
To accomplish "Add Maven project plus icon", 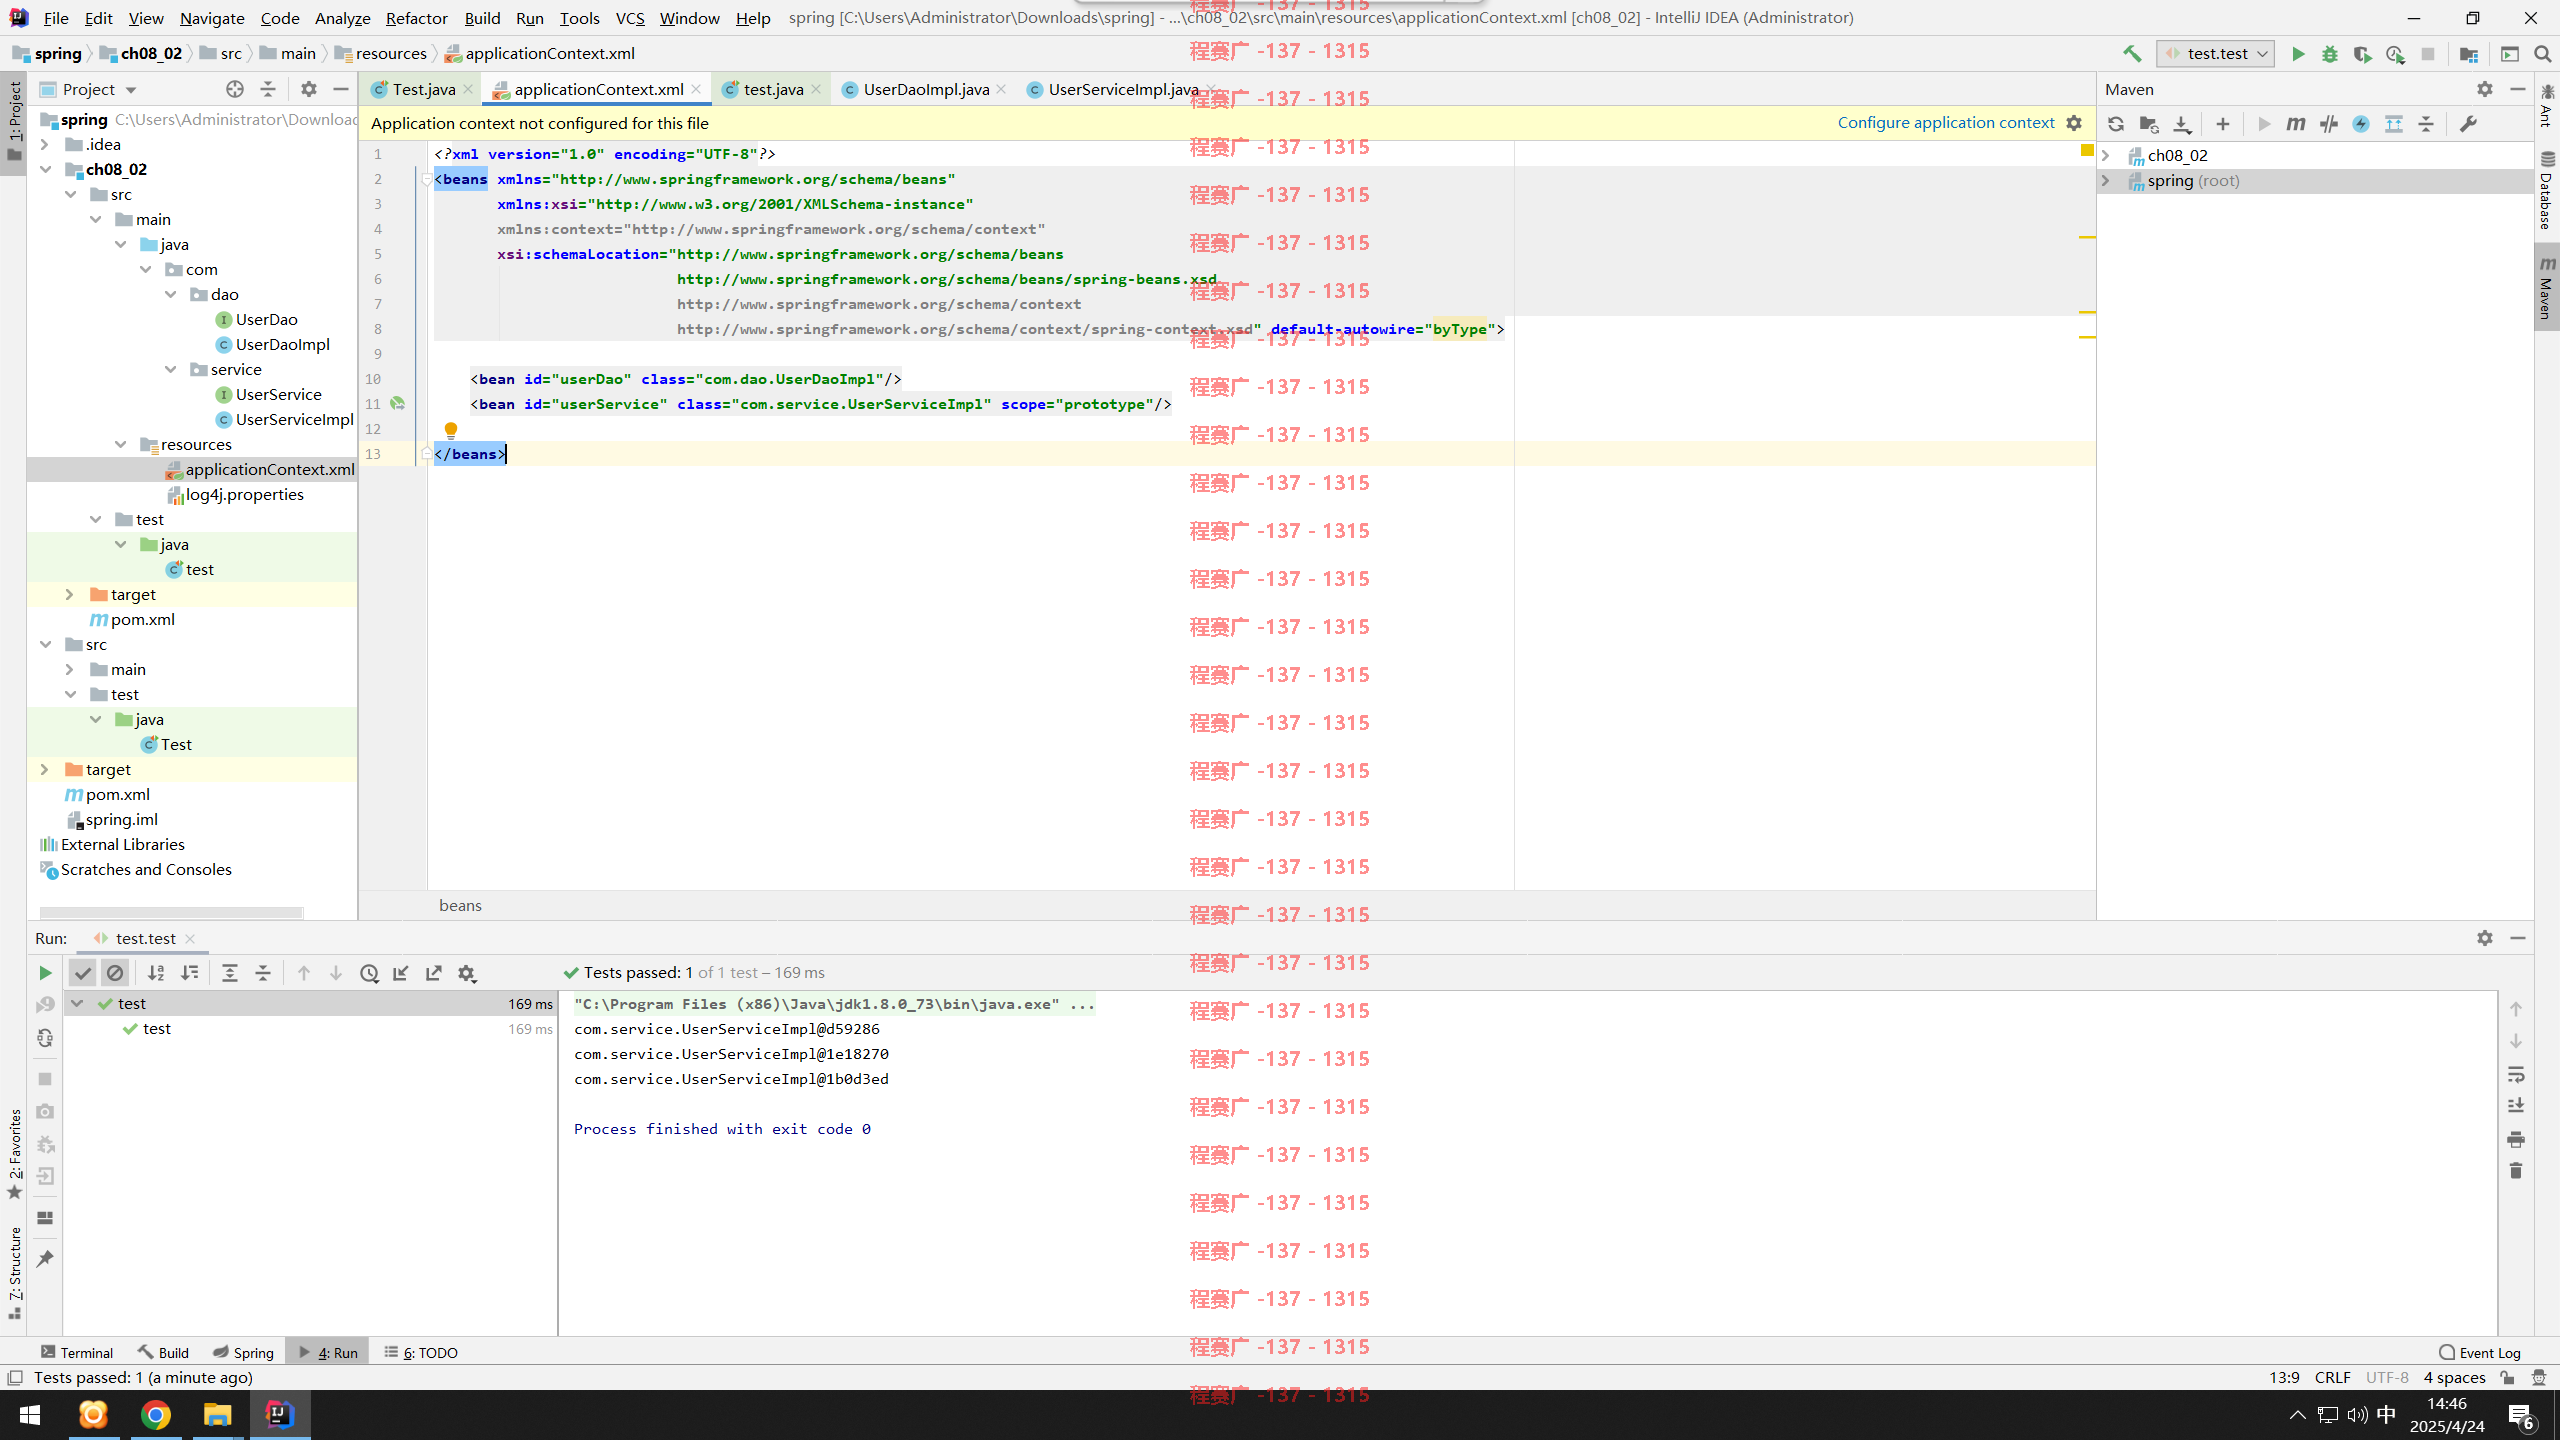I will tap(2222, 124).
